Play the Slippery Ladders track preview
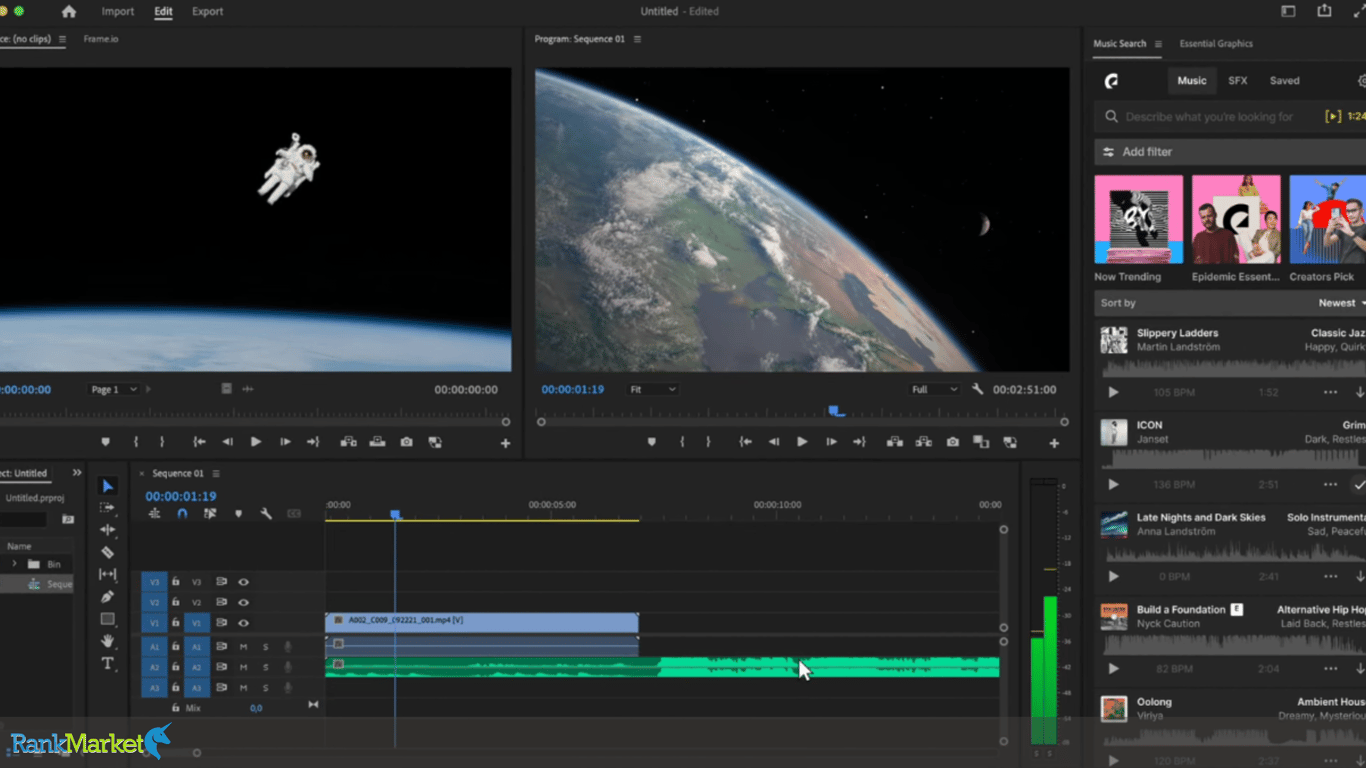The height and width of the screenshot is (768, 1366). click(1113, 393)
